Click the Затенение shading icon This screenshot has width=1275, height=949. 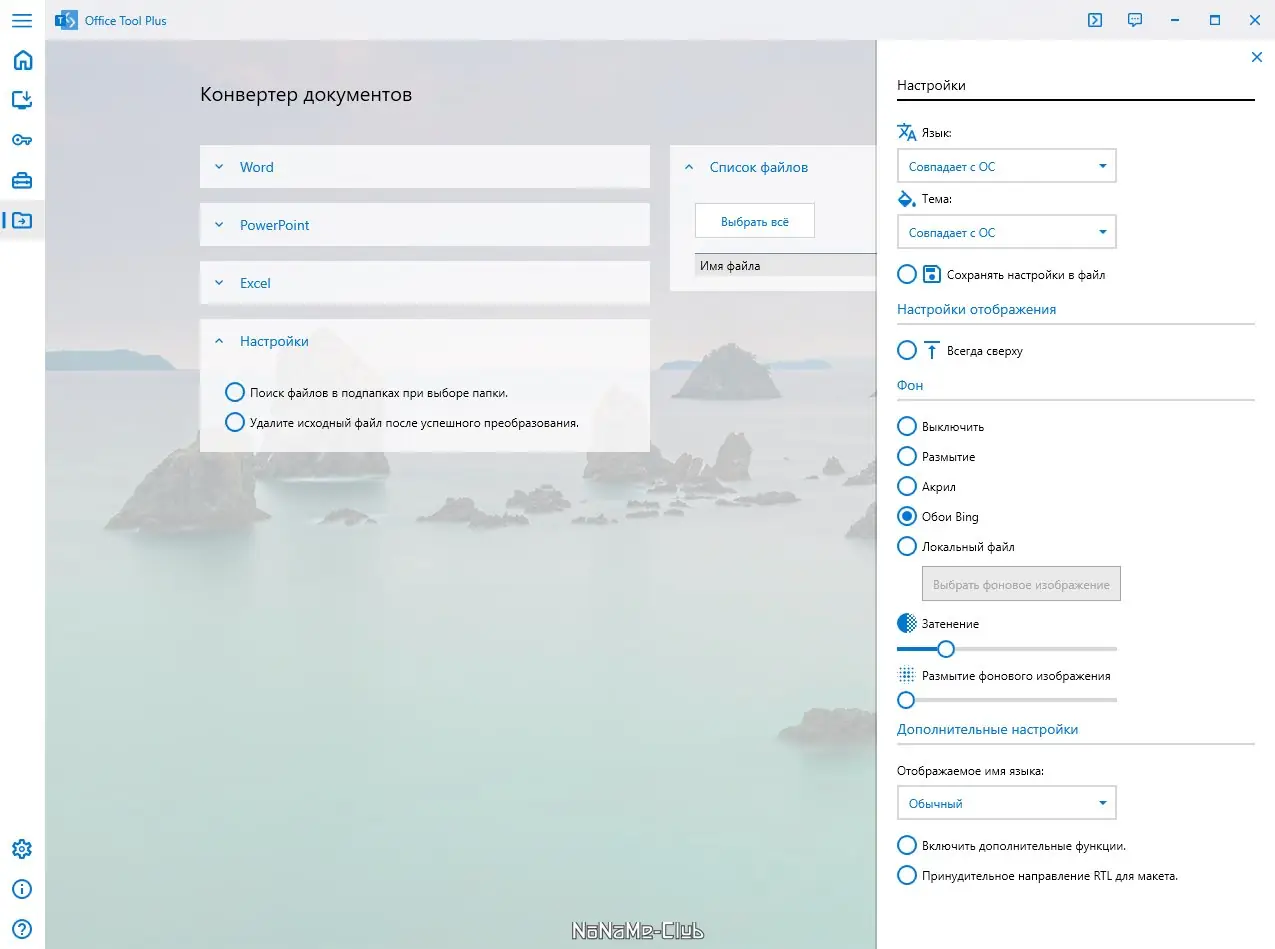pyautogui.click(x=907, y=623)
